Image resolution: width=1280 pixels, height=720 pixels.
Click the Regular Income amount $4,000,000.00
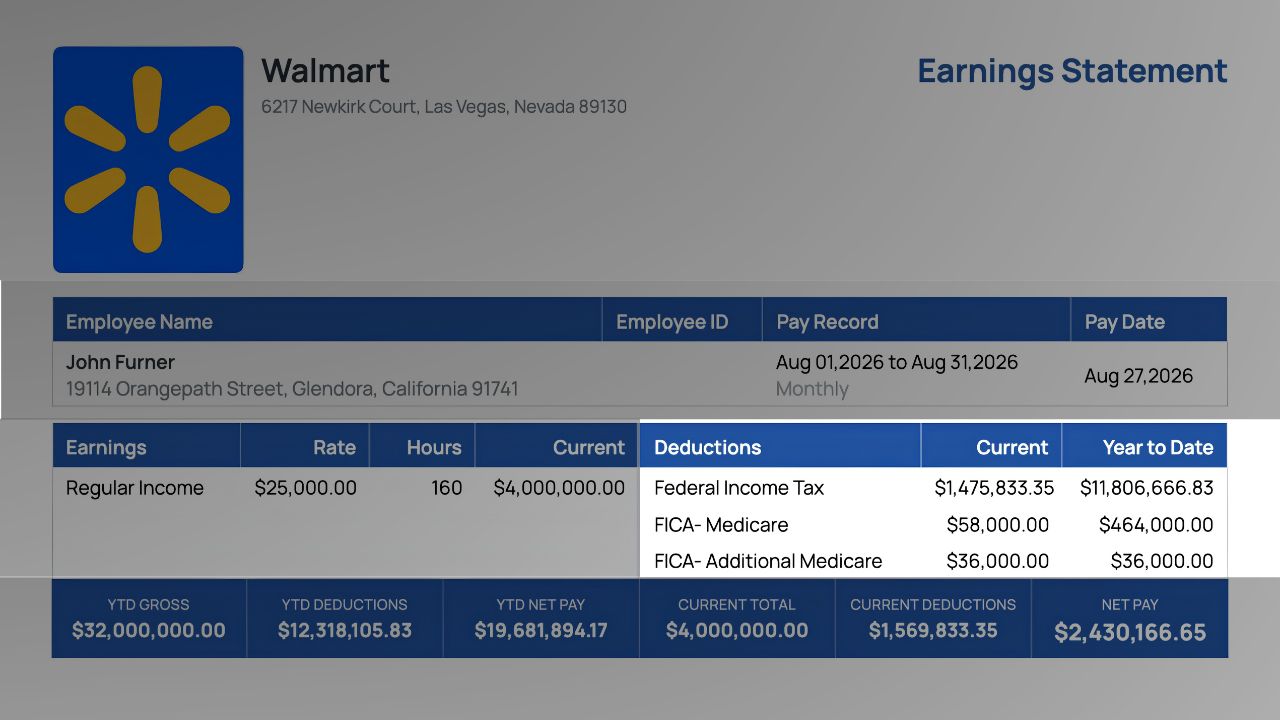(559, 488)
